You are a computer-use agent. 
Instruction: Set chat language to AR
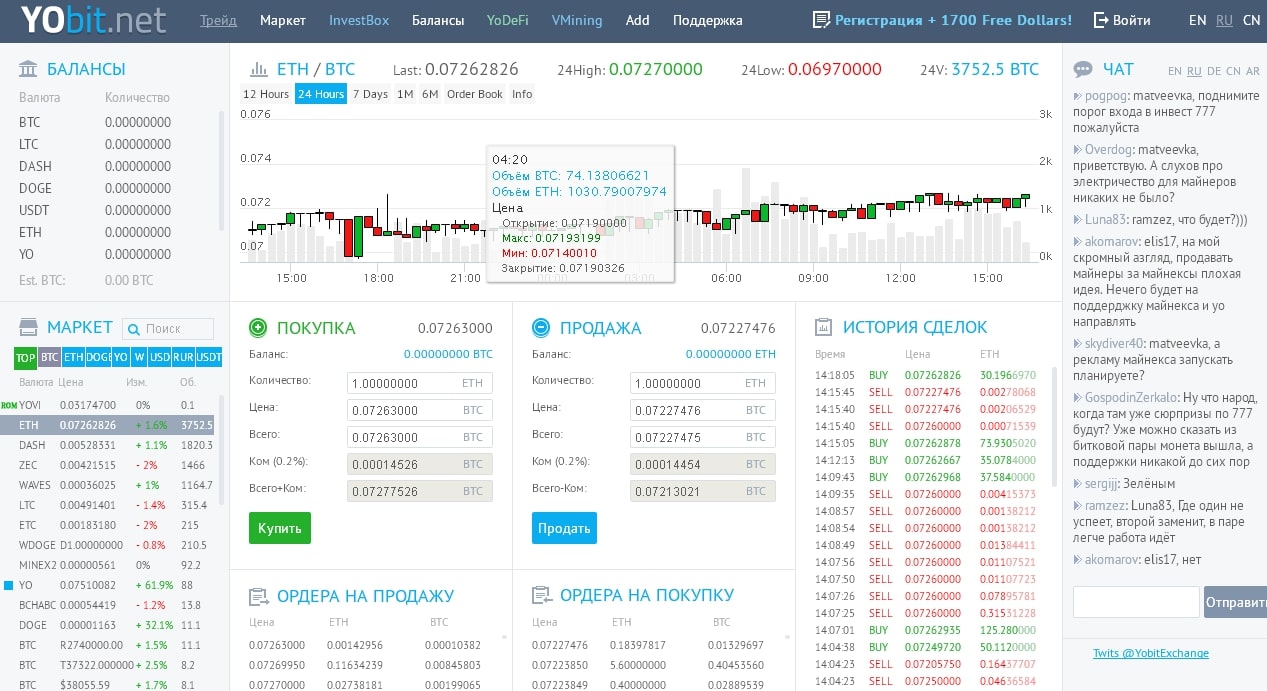(1253, 71)
